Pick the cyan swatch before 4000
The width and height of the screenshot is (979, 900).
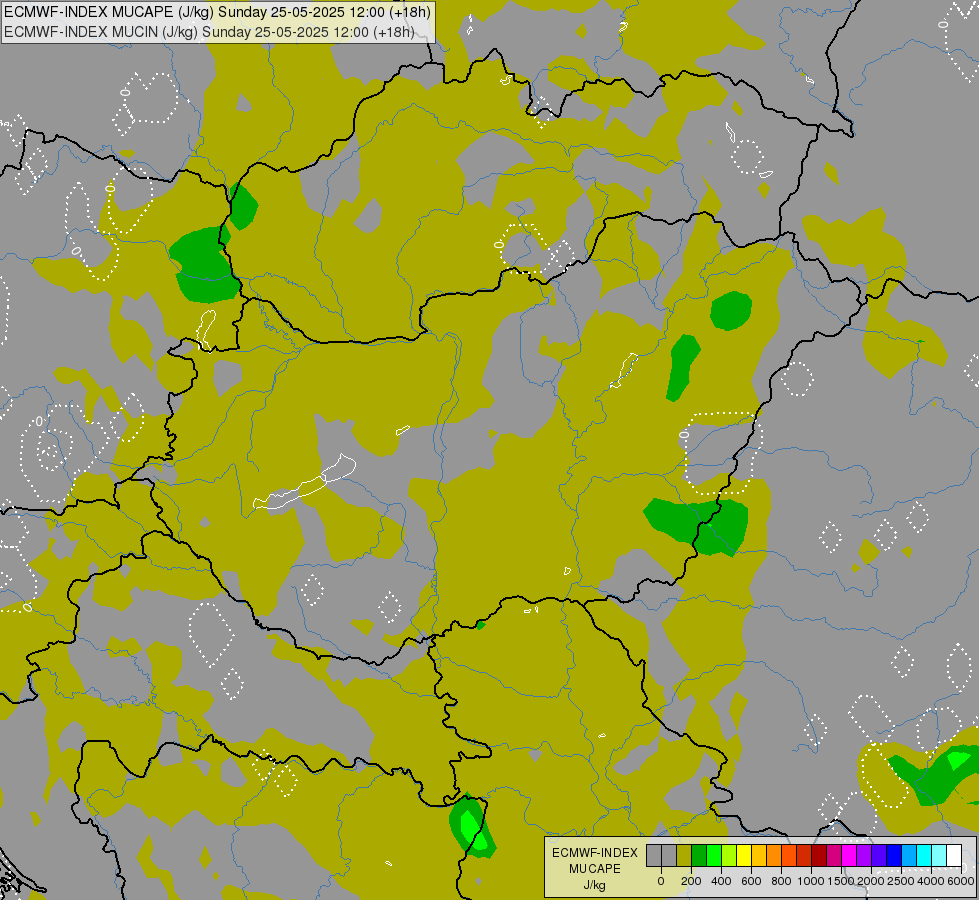click(x=925, y=856)
